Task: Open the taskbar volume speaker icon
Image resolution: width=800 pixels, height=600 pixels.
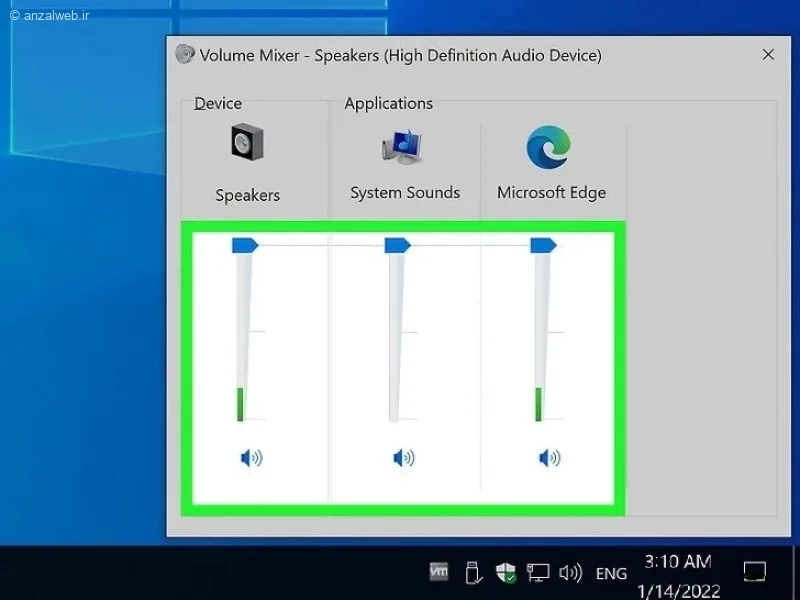Action: pyautogui.click(x=570, y=572)
